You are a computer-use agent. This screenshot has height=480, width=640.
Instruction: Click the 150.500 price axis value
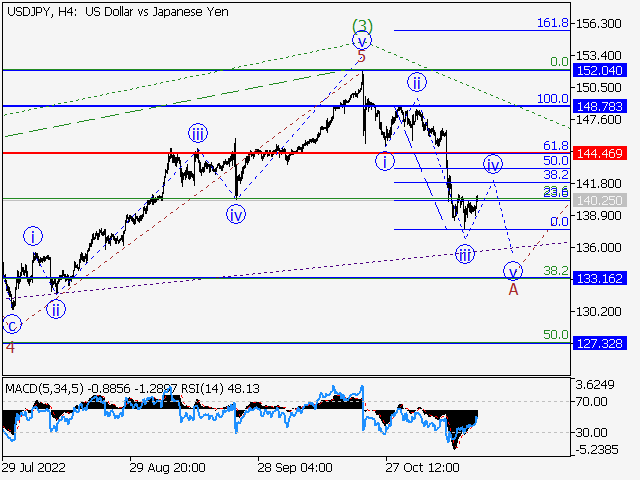tap(598, 88)
